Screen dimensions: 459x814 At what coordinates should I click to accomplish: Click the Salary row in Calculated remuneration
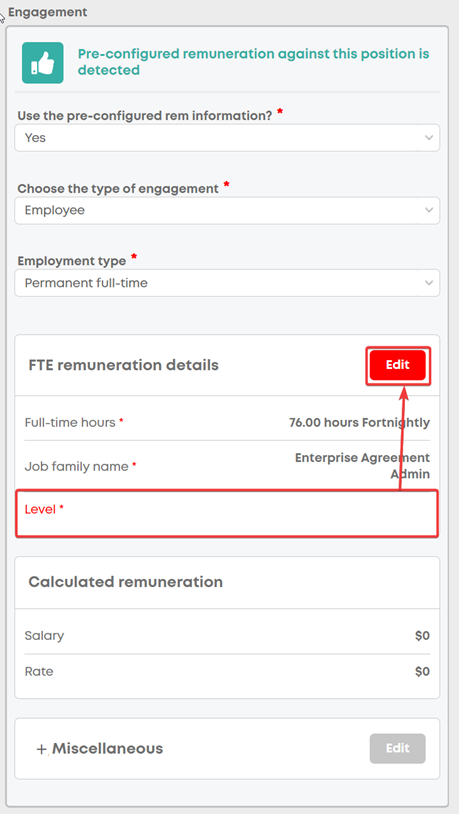(227, 635)
